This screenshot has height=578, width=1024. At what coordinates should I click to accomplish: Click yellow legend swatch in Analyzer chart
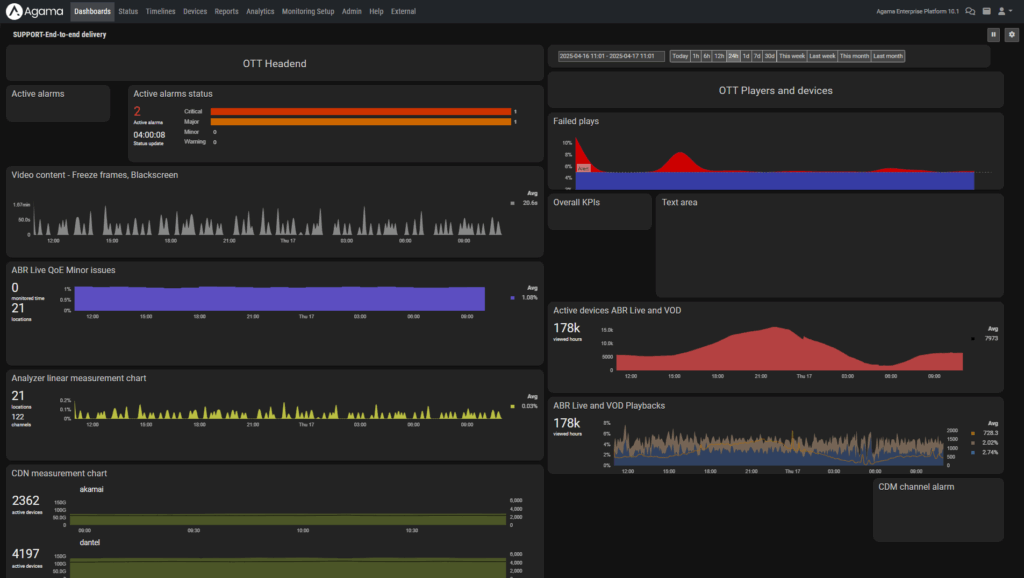[x=513, y=406]
